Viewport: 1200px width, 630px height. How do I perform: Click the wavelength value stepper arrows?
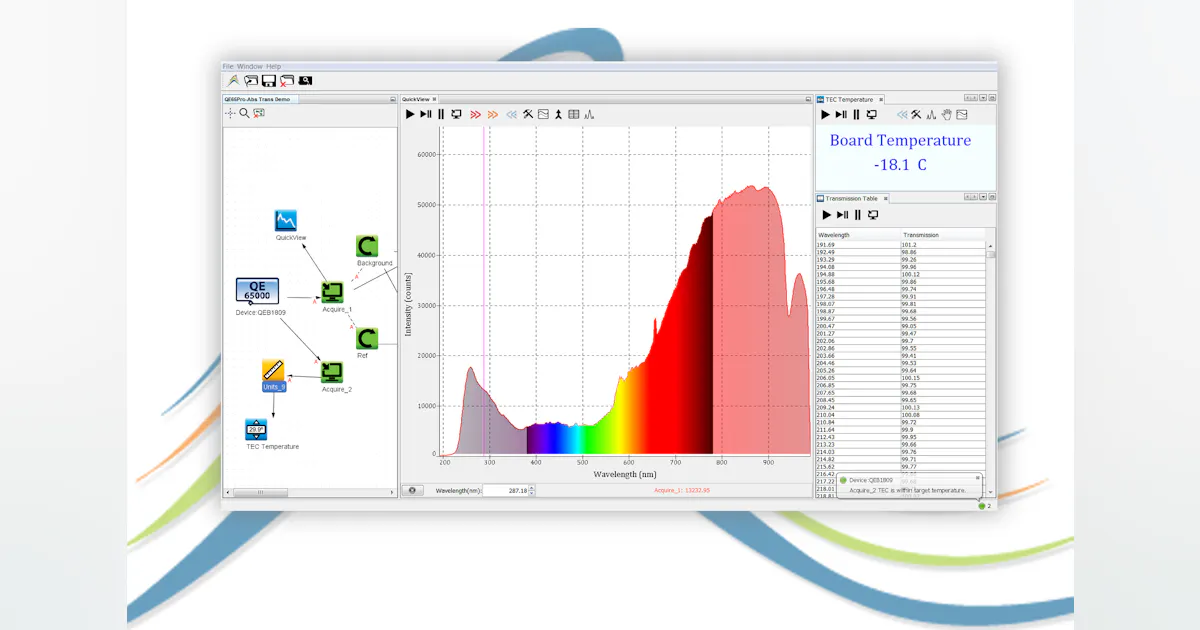click(532, 490)
